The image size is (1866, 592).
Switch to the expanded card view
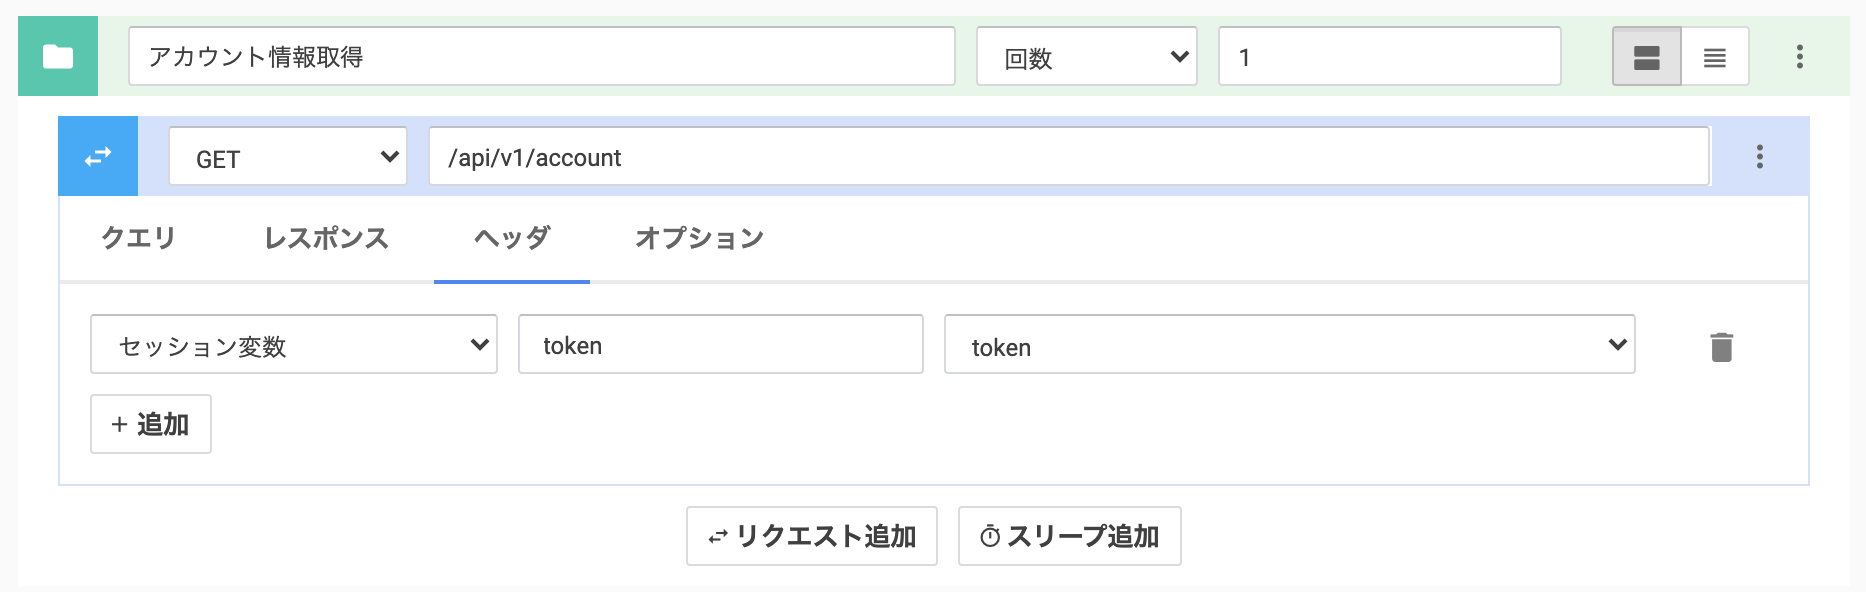1646,57
